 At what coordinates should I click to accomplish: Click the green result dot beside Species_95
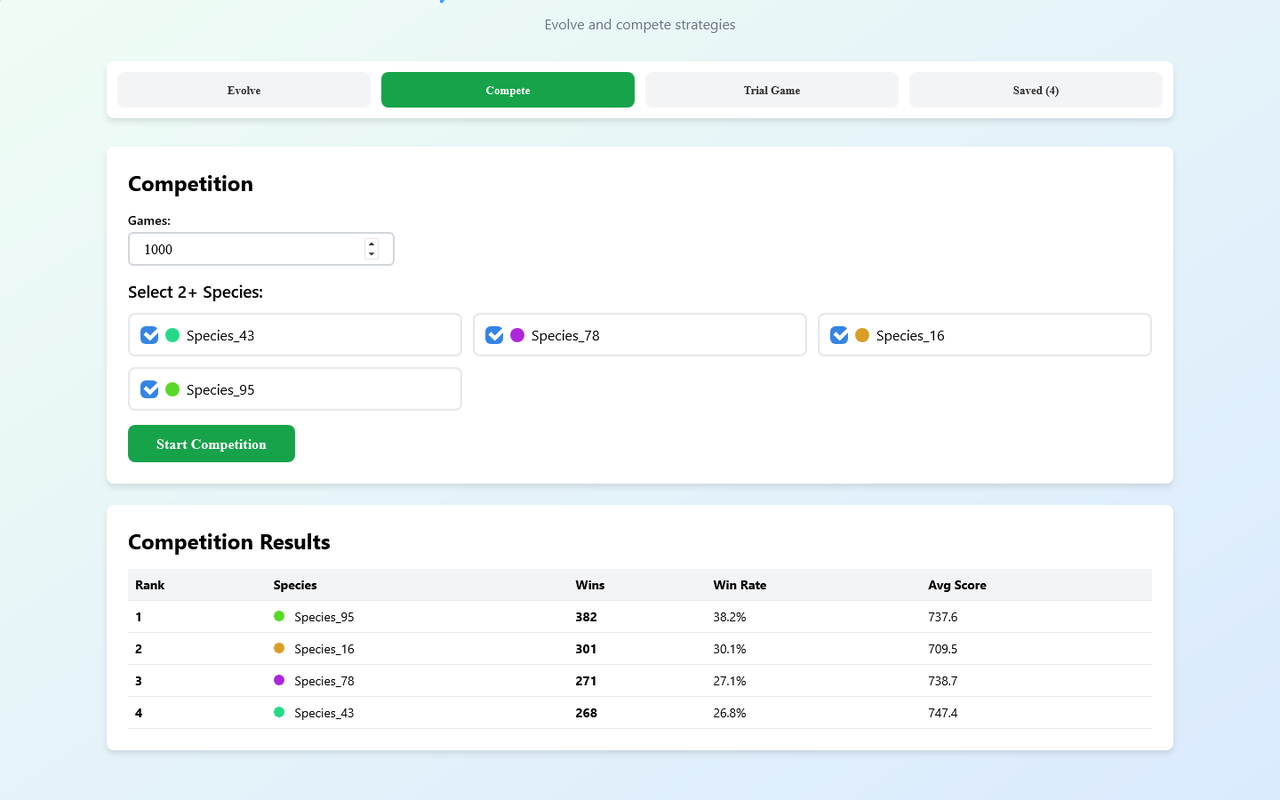(279, 616)
